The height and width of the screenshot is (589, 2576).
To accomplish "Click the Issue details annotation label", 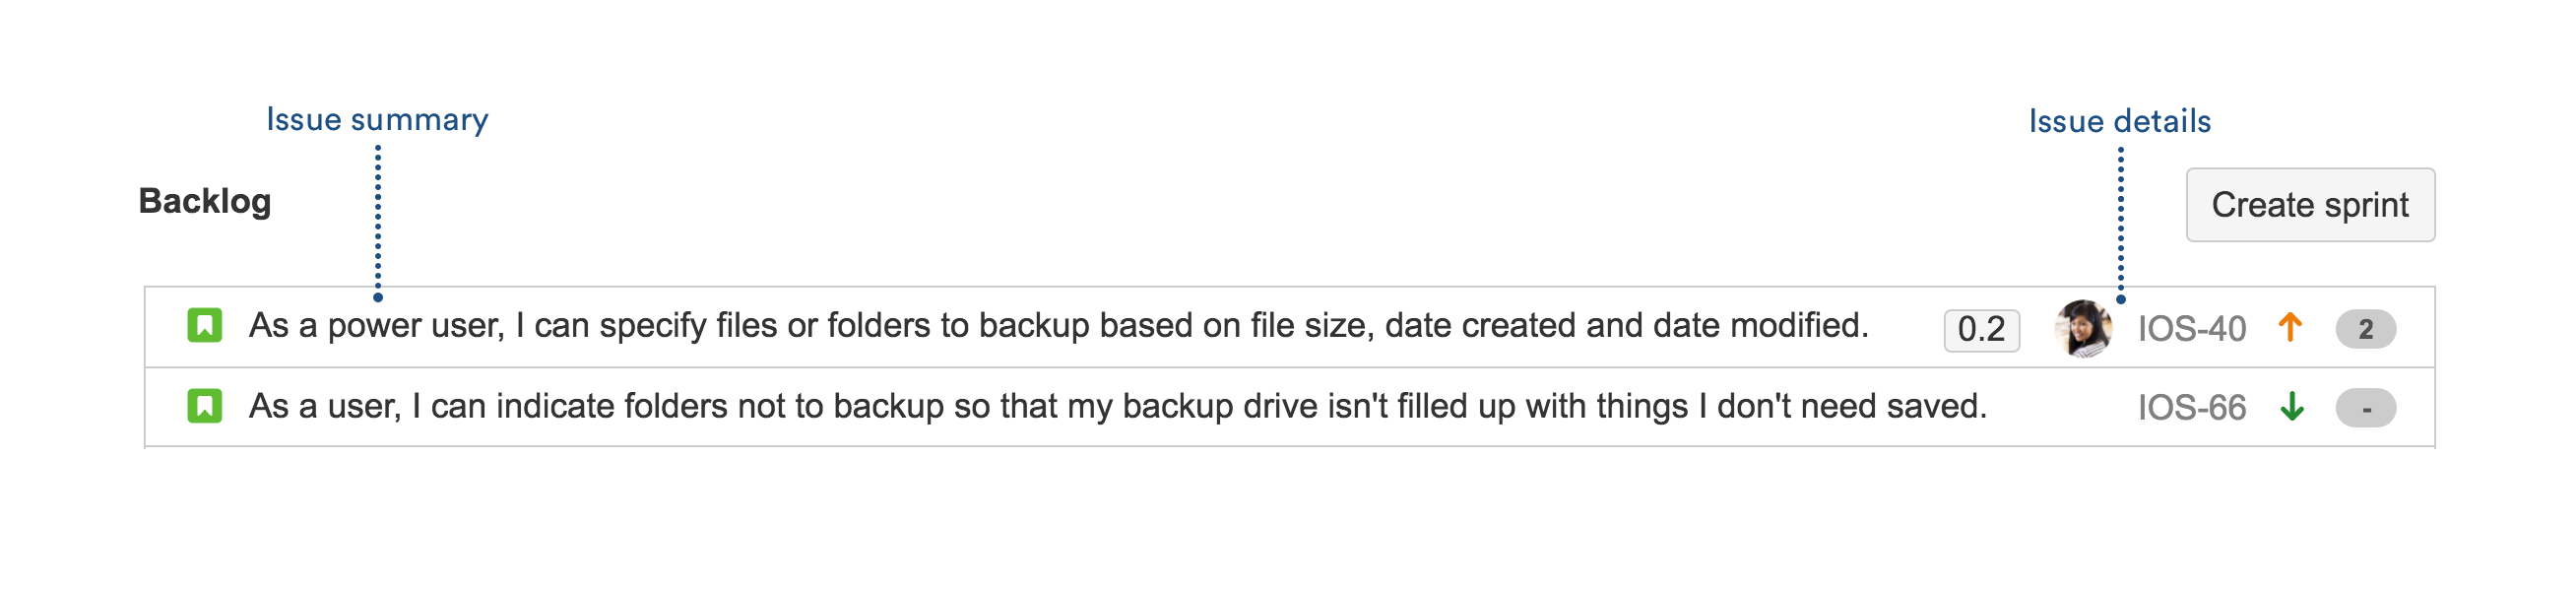I will pyautogui.click(x=2119, y=121).
